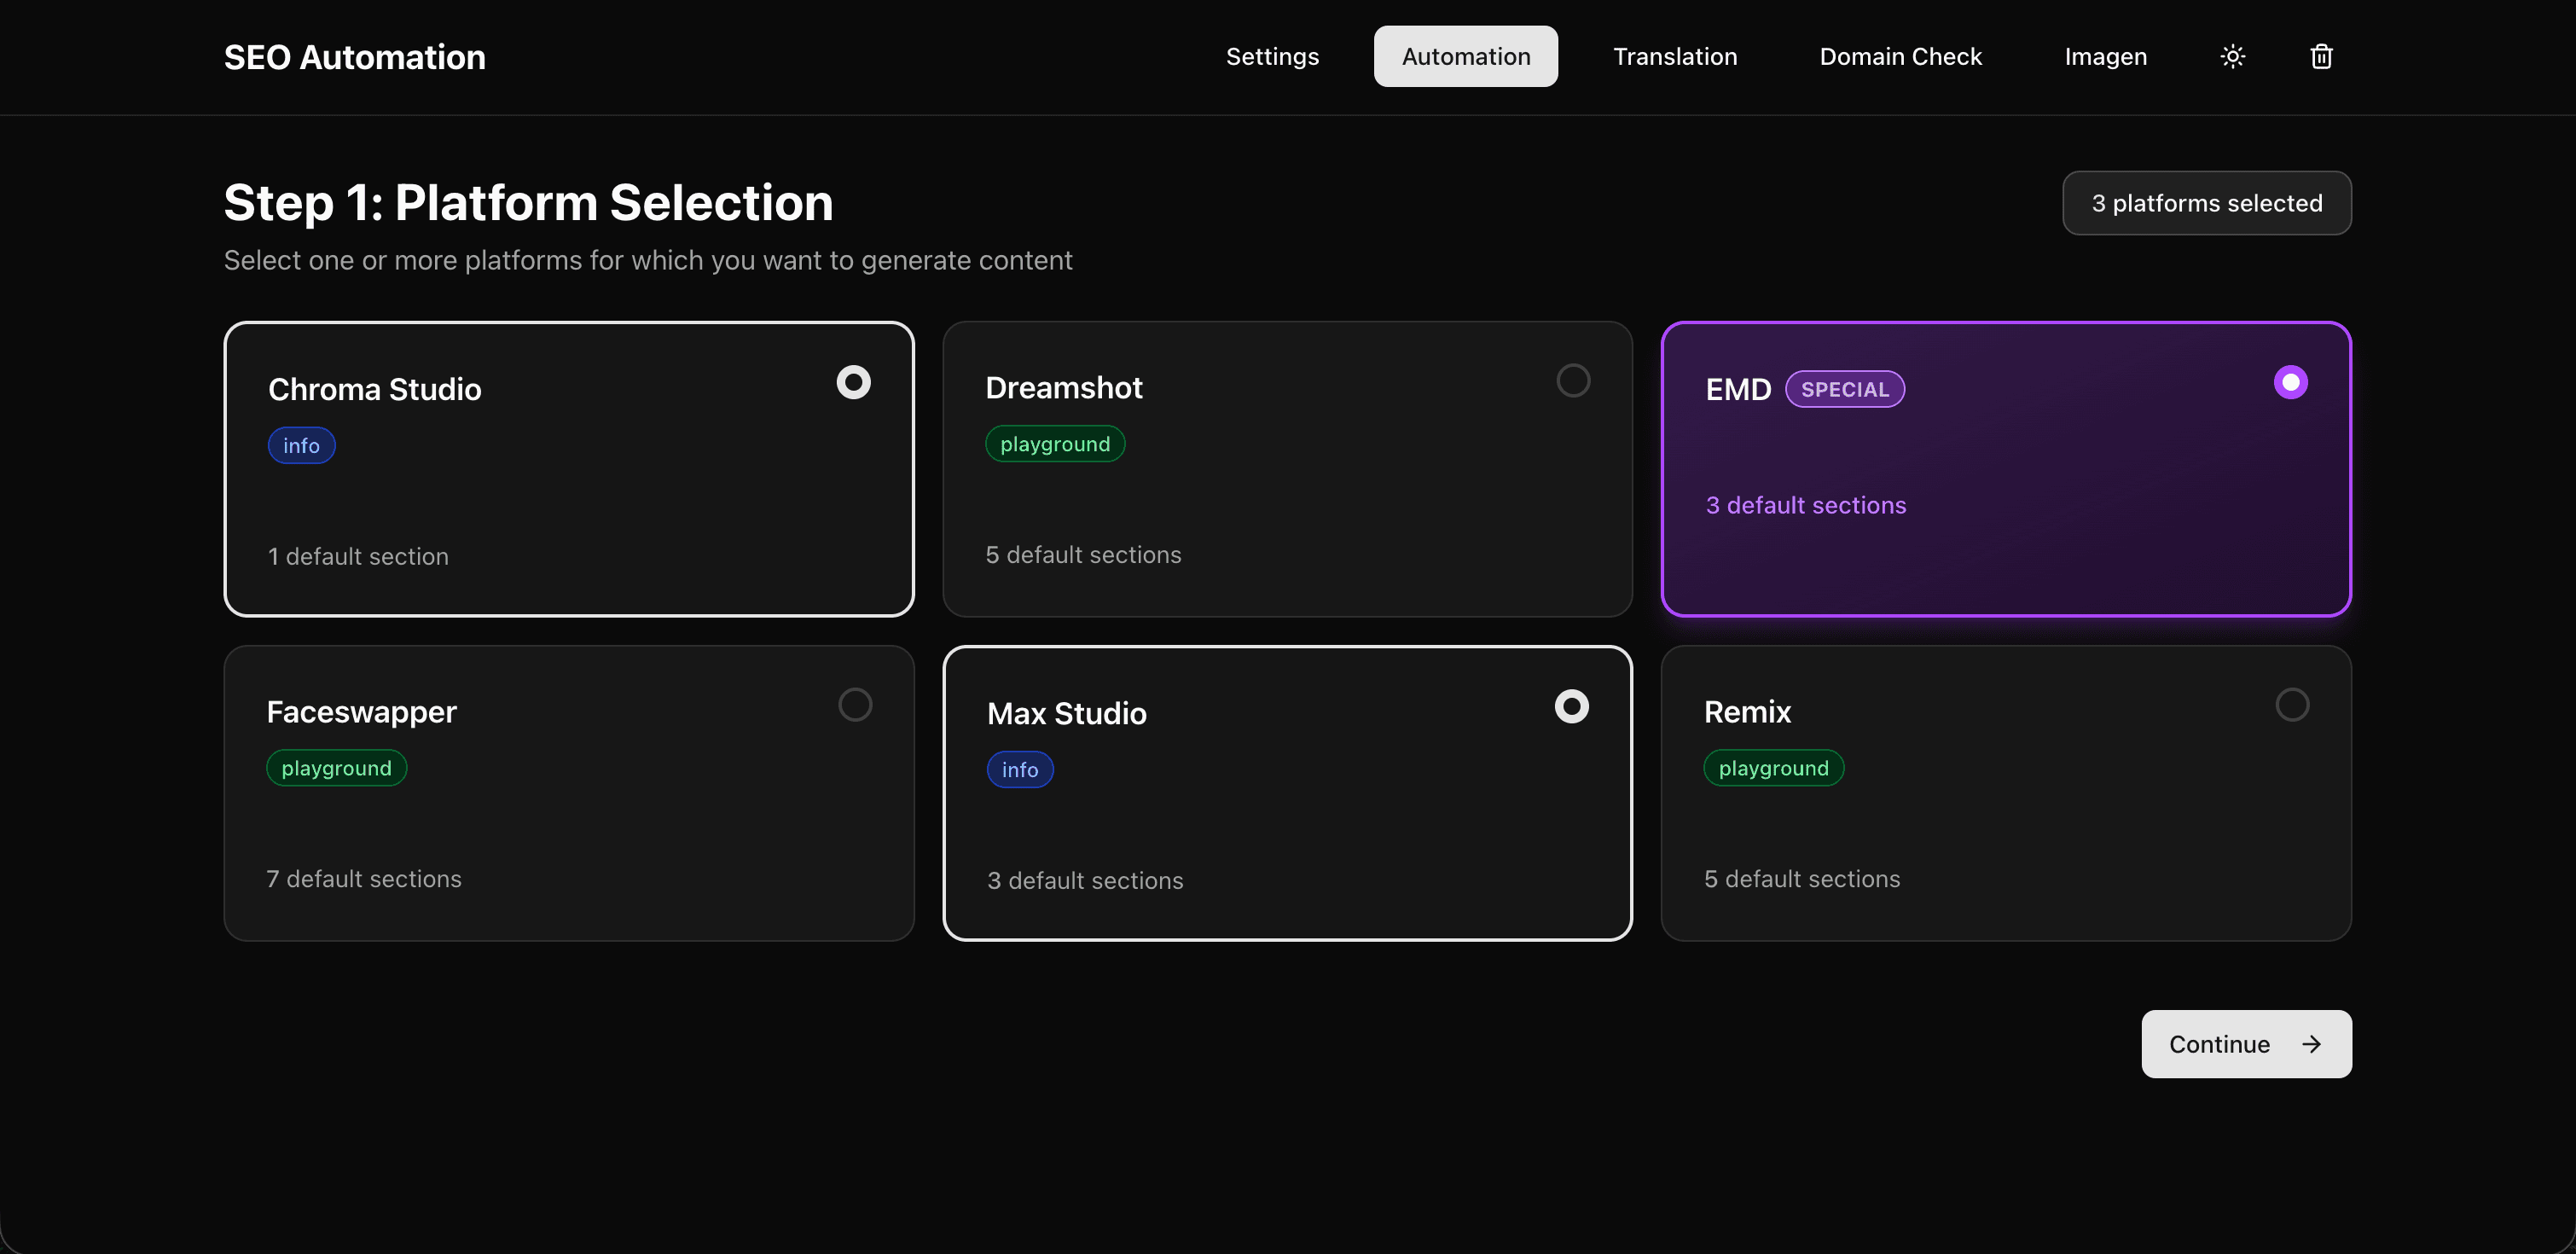
Task: Open the info badge on Max Studio
Action: (x=1020, y=769)
